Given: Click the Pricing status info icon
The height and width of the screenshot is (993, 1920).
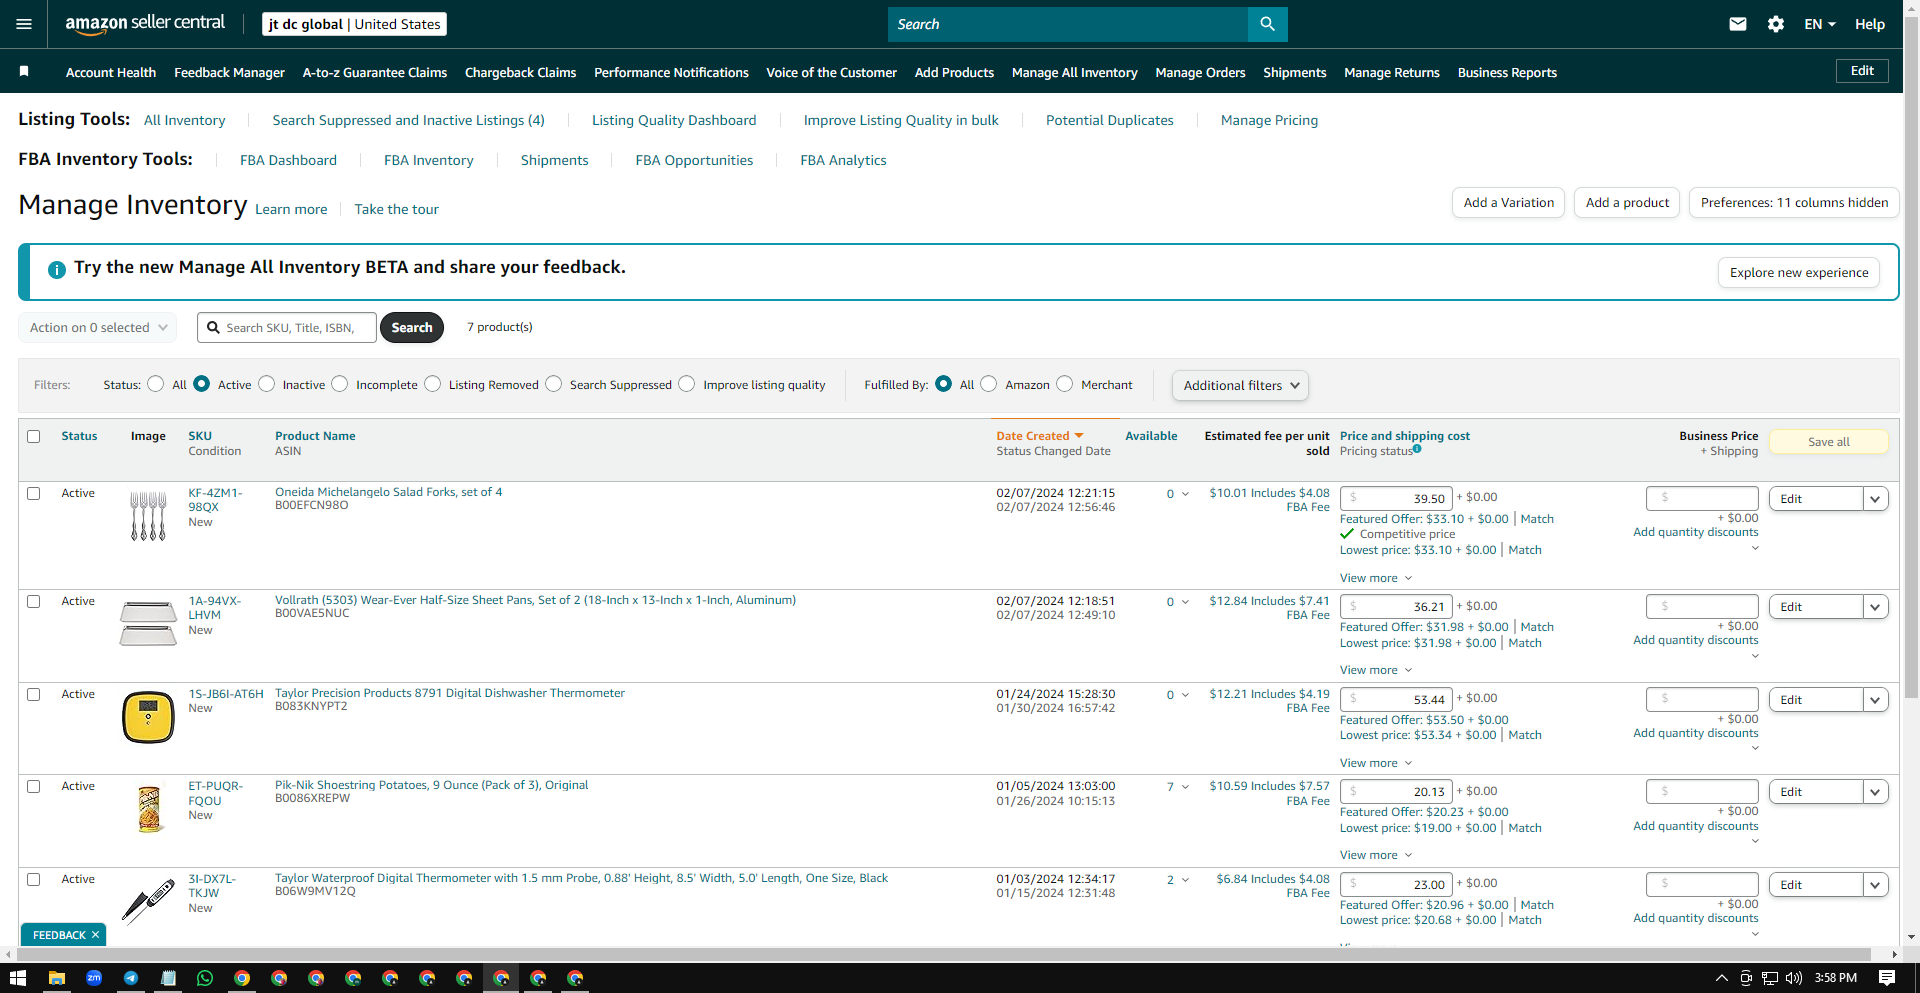Looking at the screenshot, I should pos(1417,449).
